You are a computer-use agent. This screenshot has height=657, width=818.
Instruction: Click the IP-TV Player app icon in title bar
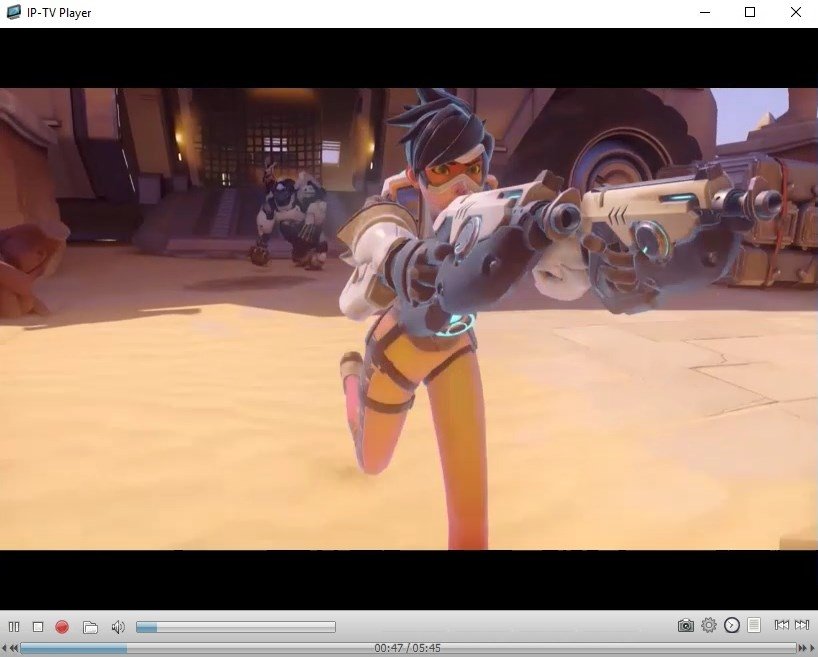coord(14,13)
